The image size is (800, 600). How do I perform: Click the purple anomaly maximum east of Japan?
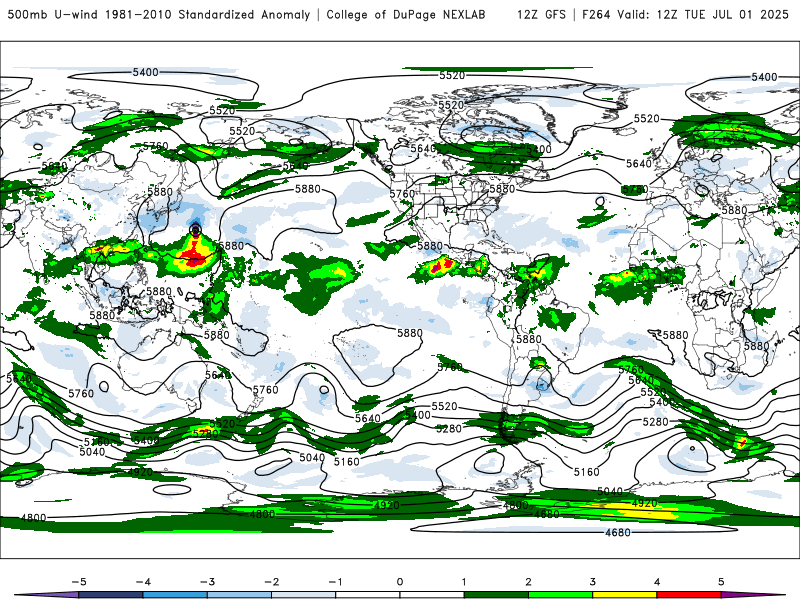195,230
